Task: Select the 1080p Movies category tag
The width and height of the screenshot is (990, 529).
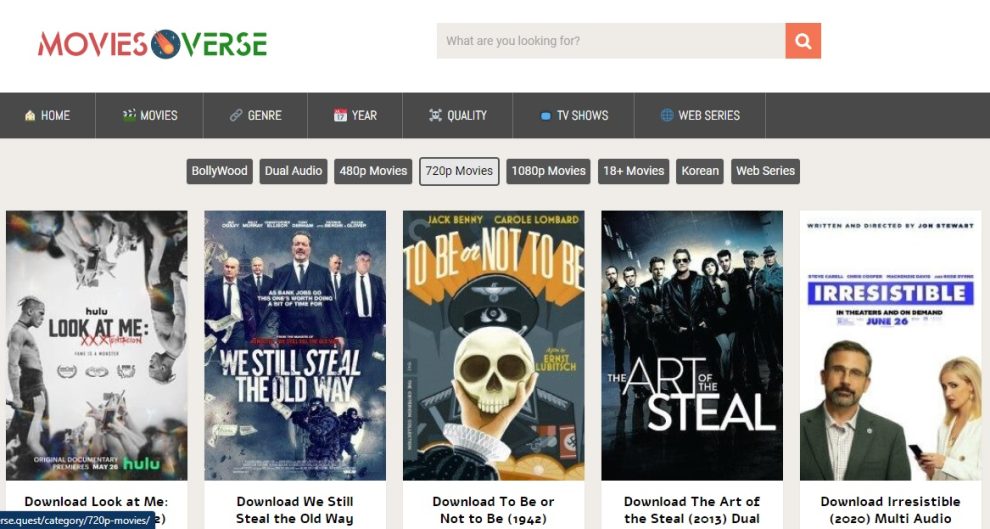Action: point(549,171)
